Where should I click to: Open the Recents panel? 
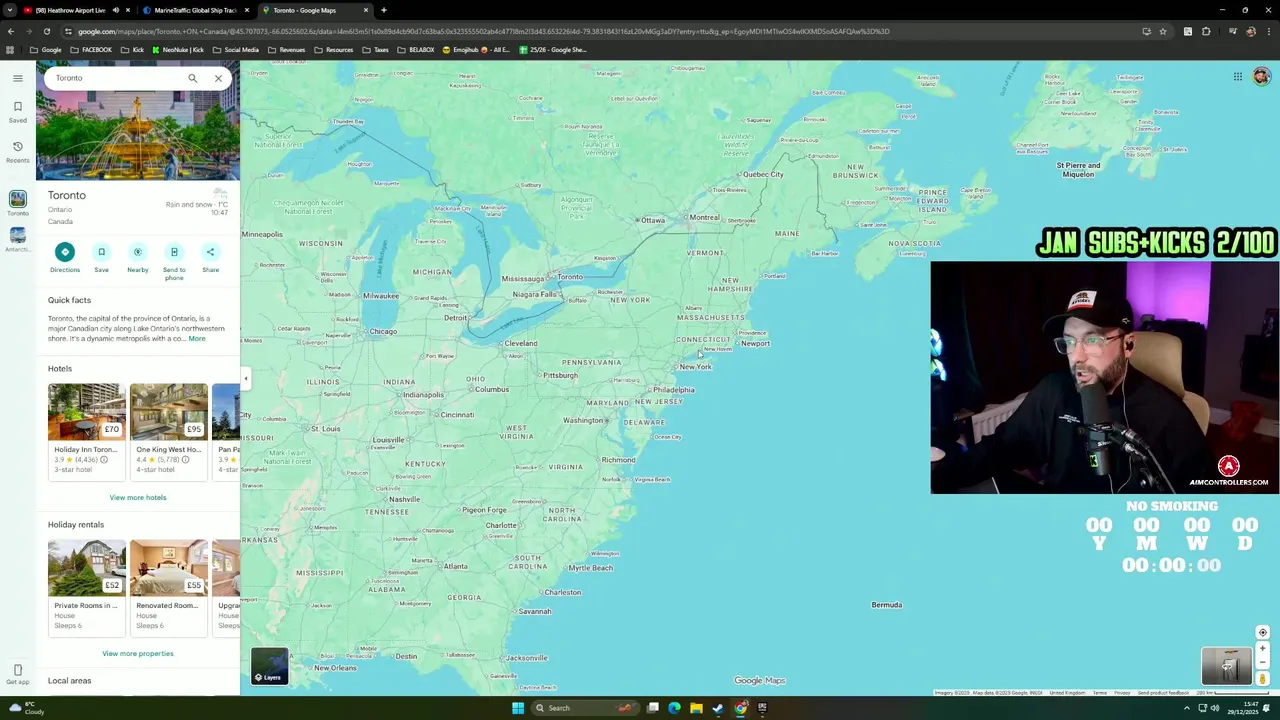(x=17, y=152)
